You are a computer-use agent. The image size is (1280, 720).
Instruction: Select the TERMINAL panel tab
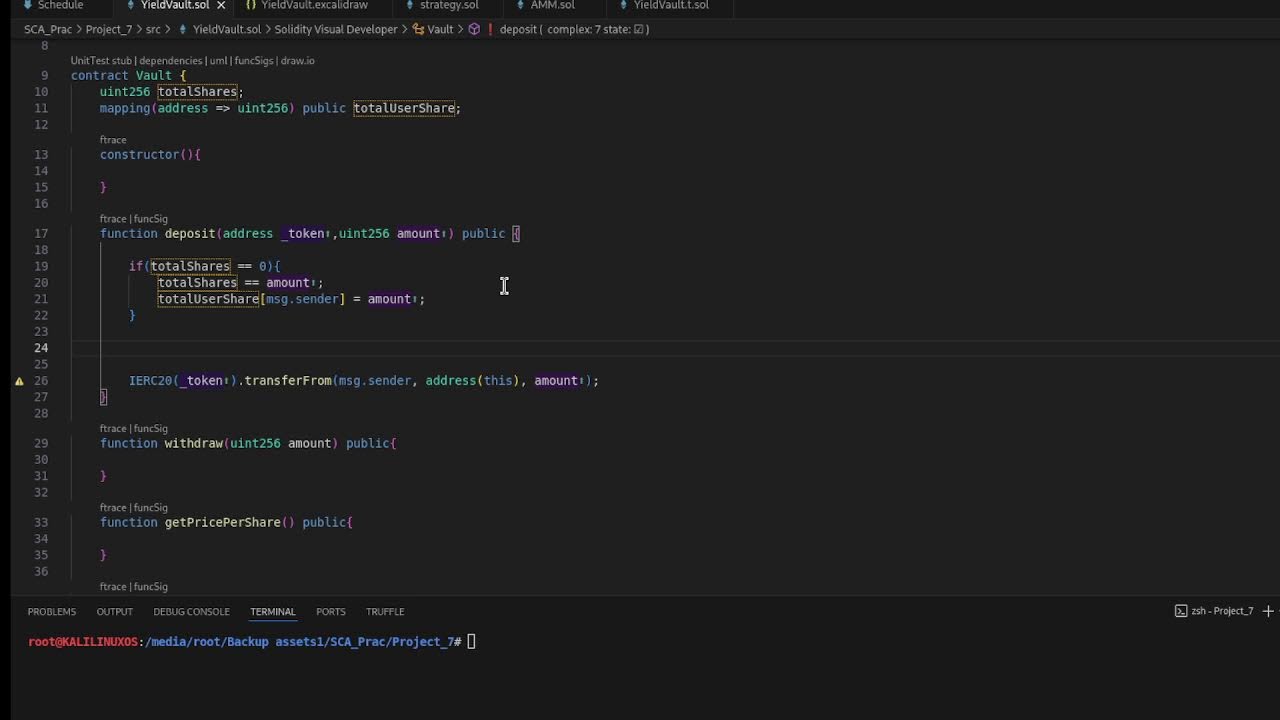(x=273, y=611)
